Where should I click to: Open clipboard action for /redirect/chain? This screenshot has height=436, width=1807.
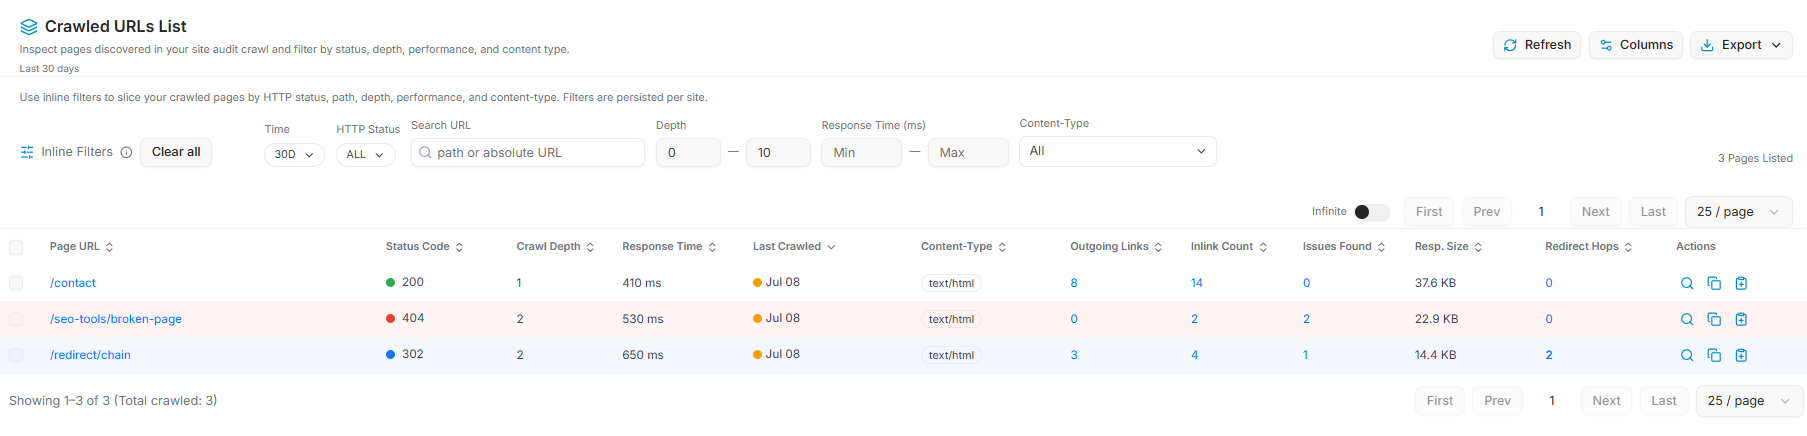[1741, 355]
